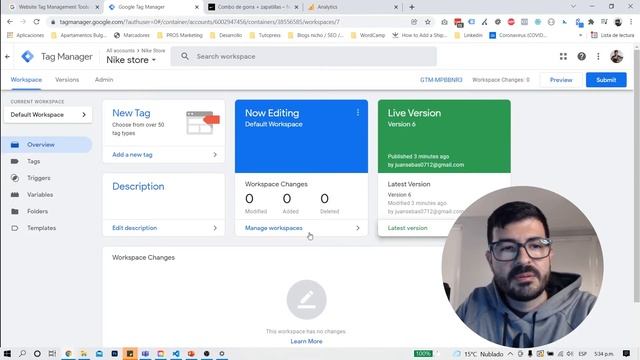This screenshot has height=360, width=640.
Task: Click the account profile avatar
Action: (x=616, y=56)
